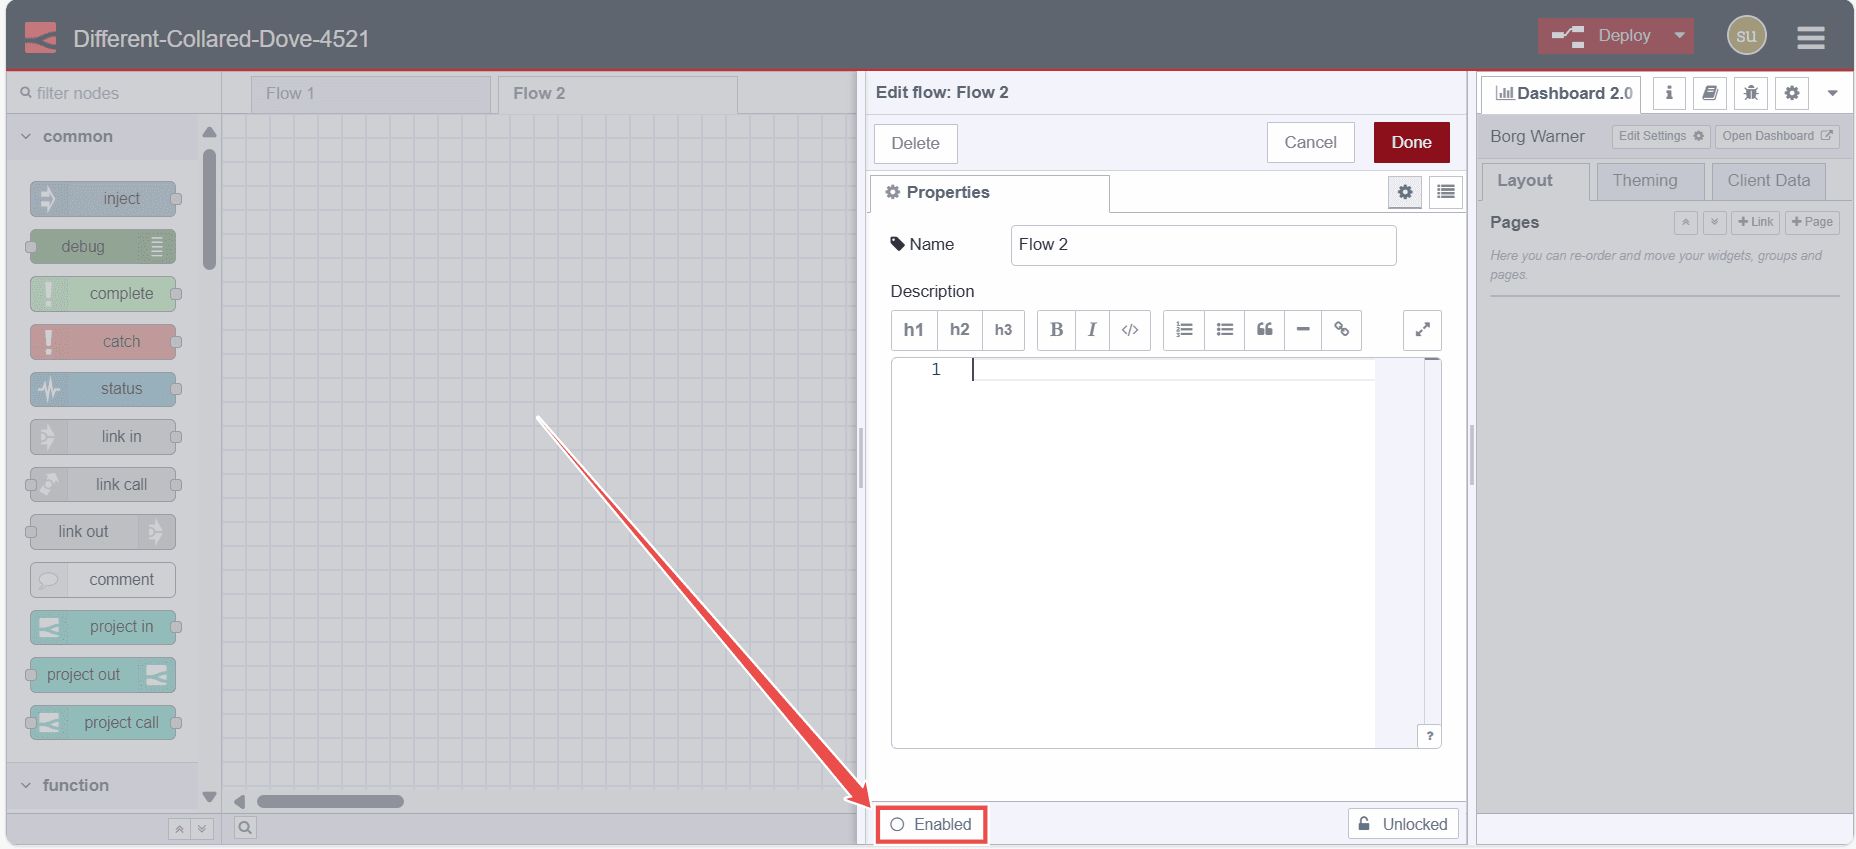Open the information sidebar tab
Image resolution: width=1856 pixels, height=849 pixels.
point(1669,93)
